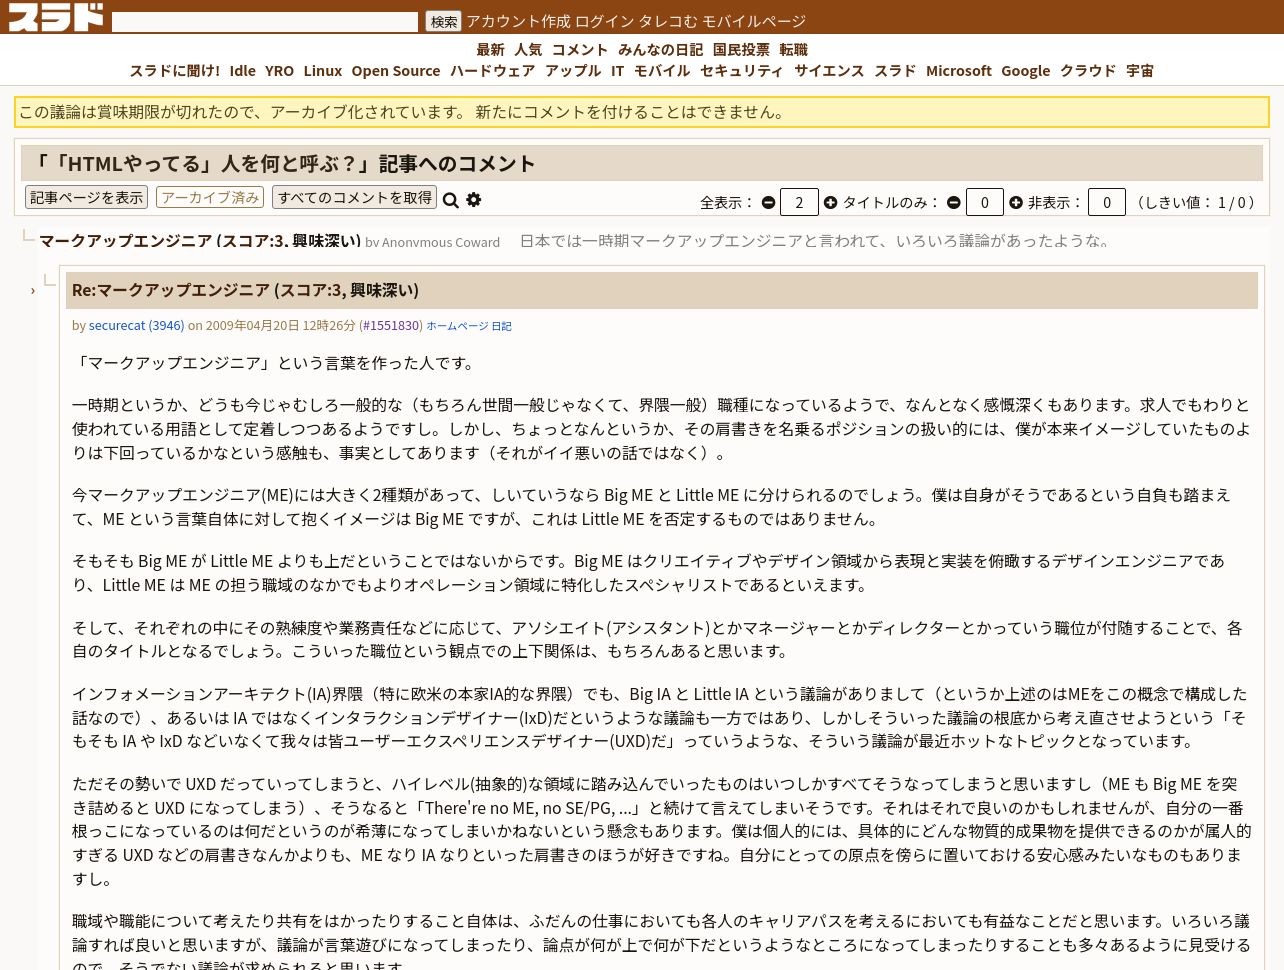Click the magnifier search icon beside すべてのコメントを取得

tap(451, 200)
